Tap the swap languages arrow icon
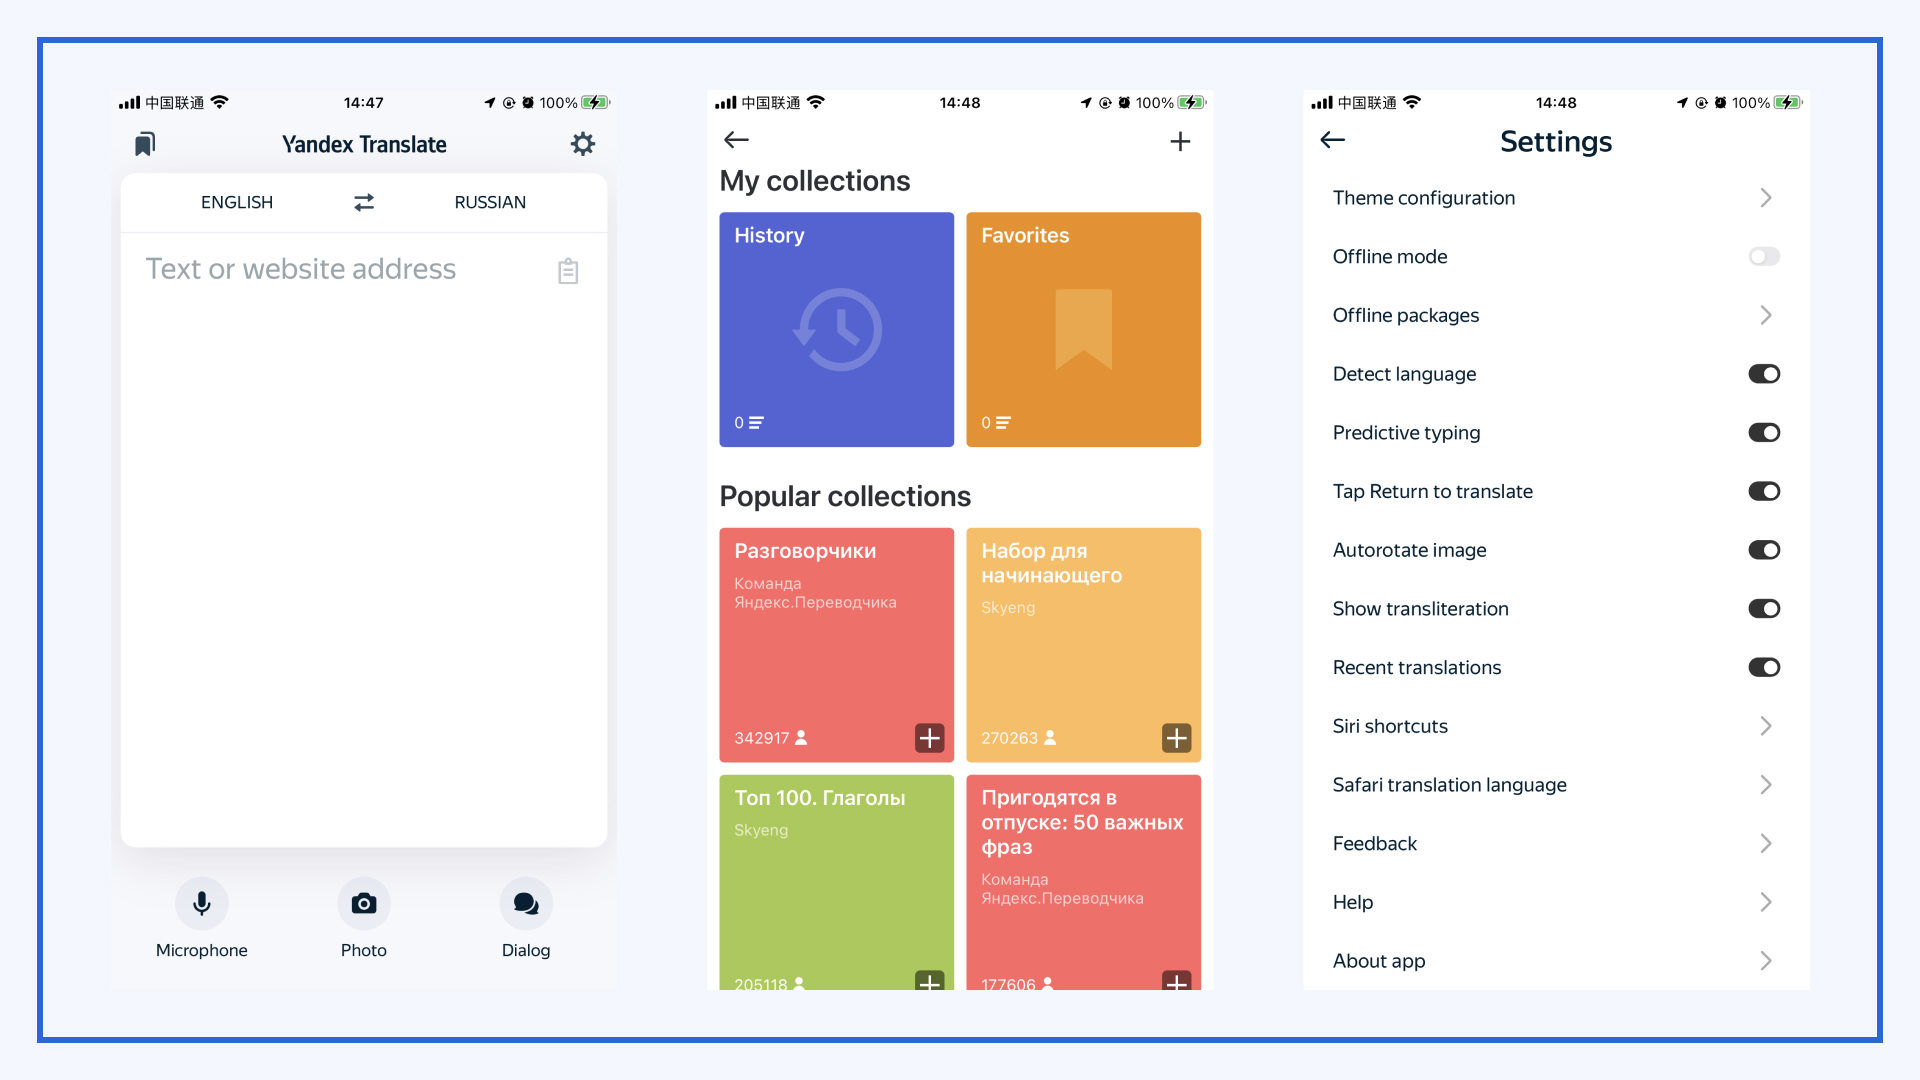This screenshot has width=1920, height=1080. [x=363, y=202]
